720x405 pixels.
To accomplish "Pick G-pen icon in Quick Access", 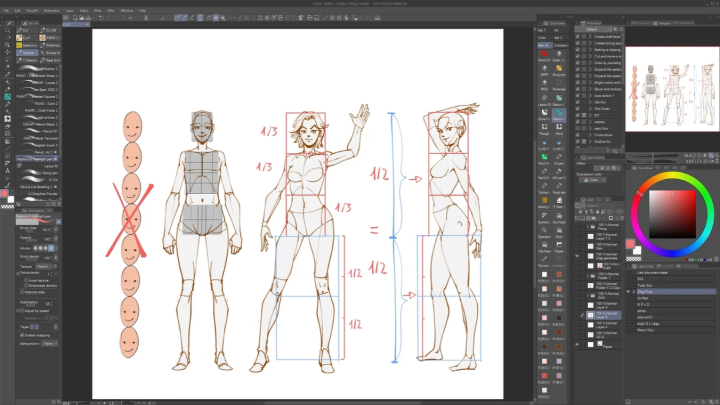I will tap(559, 157).
